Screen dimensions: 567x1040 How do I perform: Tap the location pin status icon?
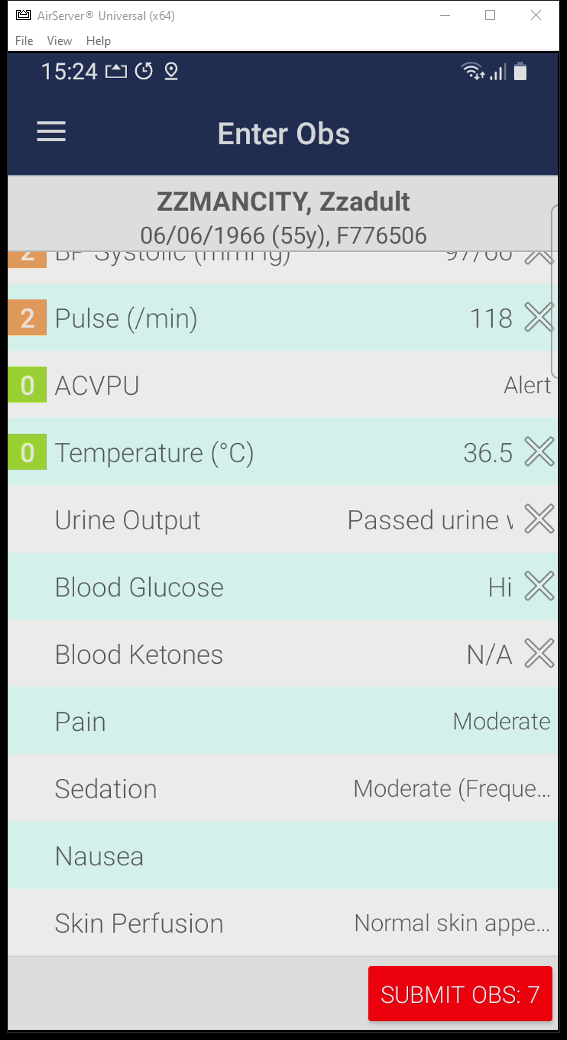[171, 71]
